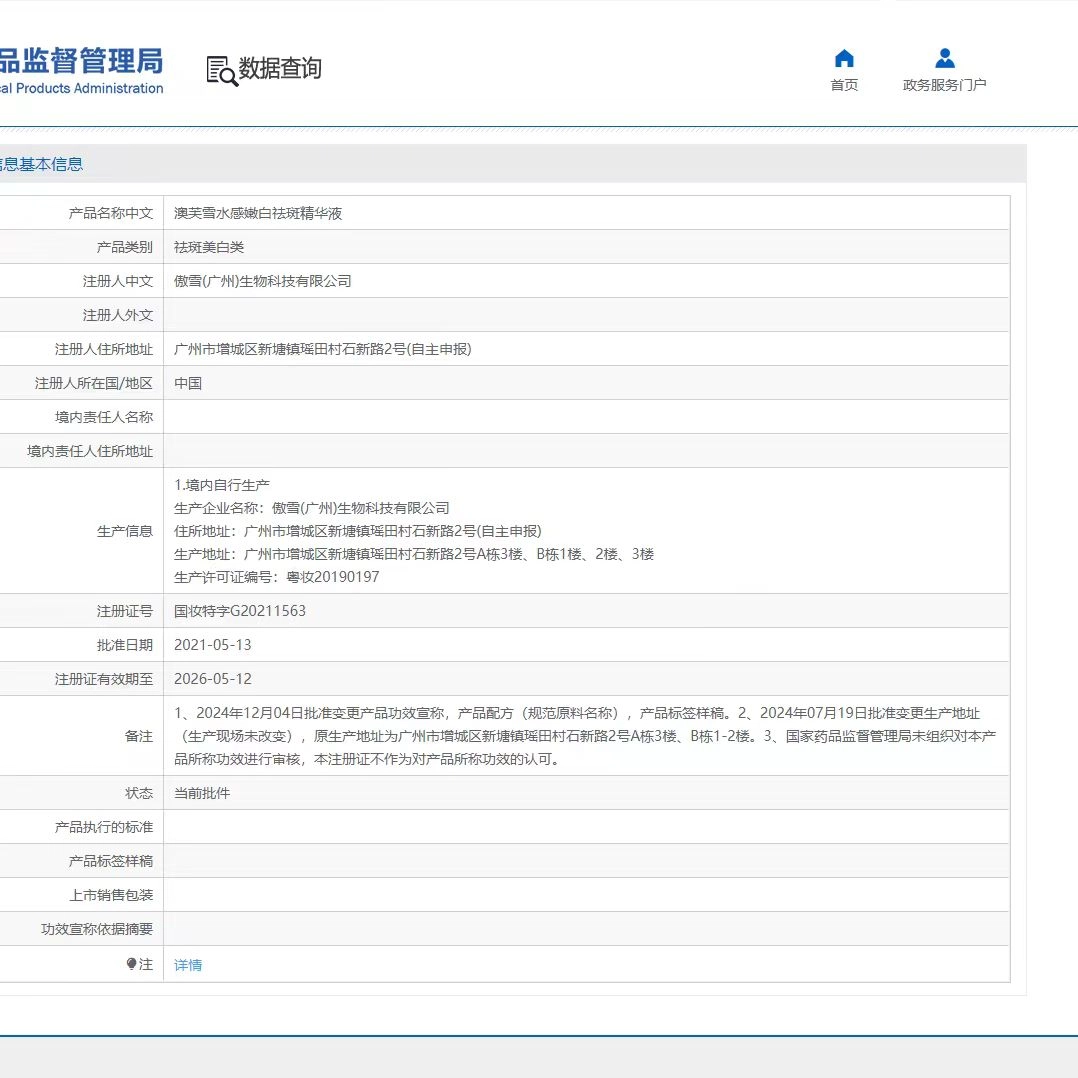The width and height of the screenshot is (1078, 1078).
Task: Click the 祛斑美白类 product category value
Action: pos(209,247)
